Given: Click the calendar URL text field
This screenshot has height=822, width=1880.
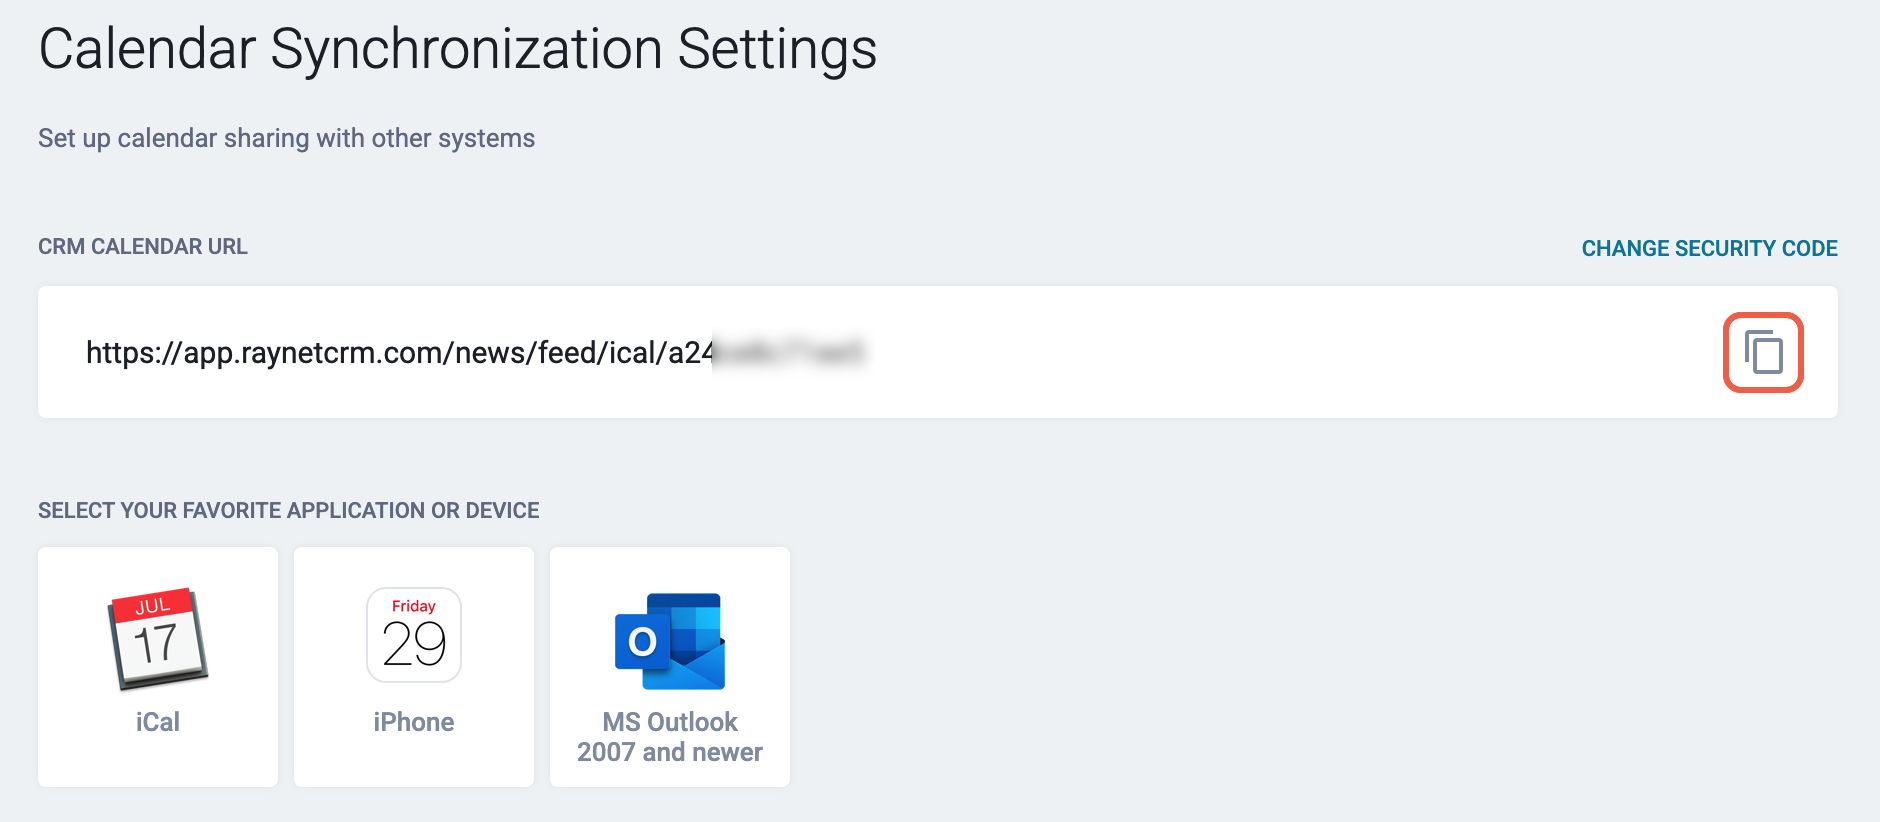Looking at the screenshot, I should pyautogui.click(x=938, y=352).
